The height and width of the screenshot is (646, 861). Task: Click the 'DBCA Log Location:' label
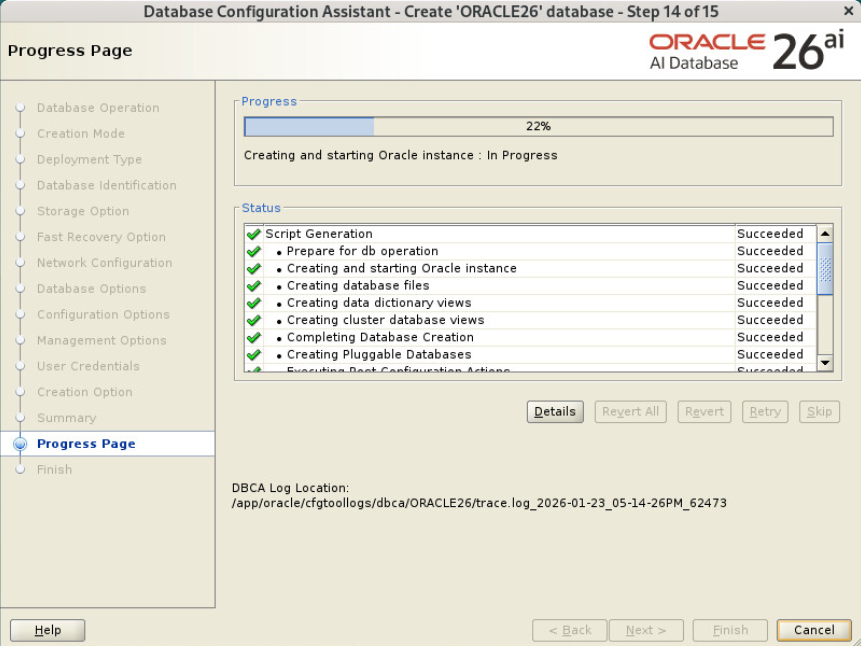[290, 488]
